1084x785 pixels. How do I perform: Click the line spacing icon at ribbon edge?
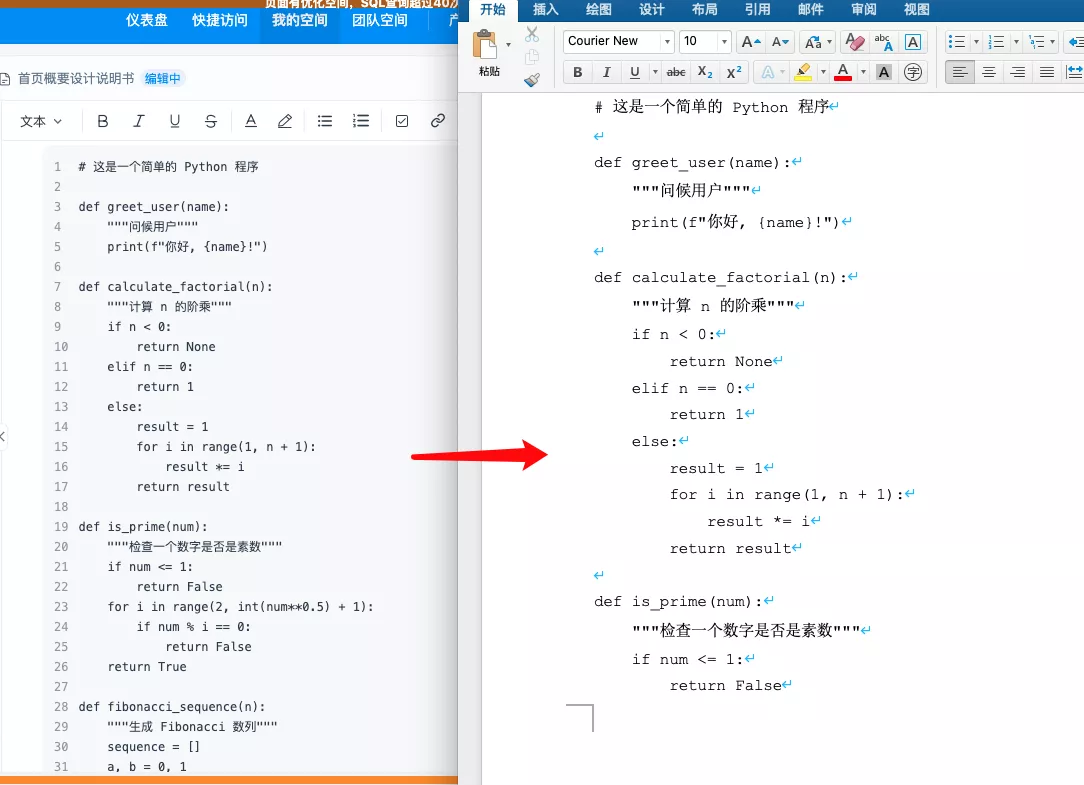click(1075, 72)
